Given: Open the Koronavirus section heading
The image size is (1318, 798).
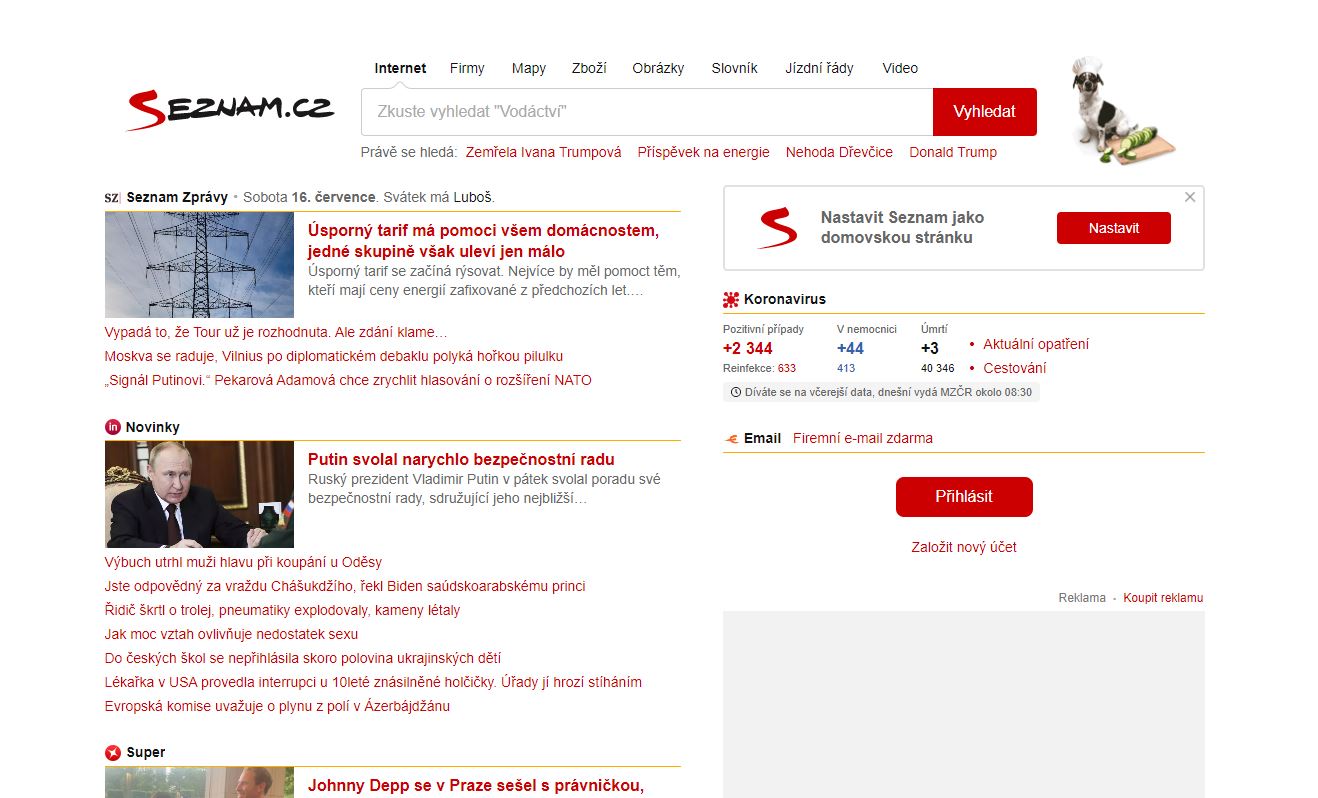Looking at the screenshot, I should click(x=785, y=299).
